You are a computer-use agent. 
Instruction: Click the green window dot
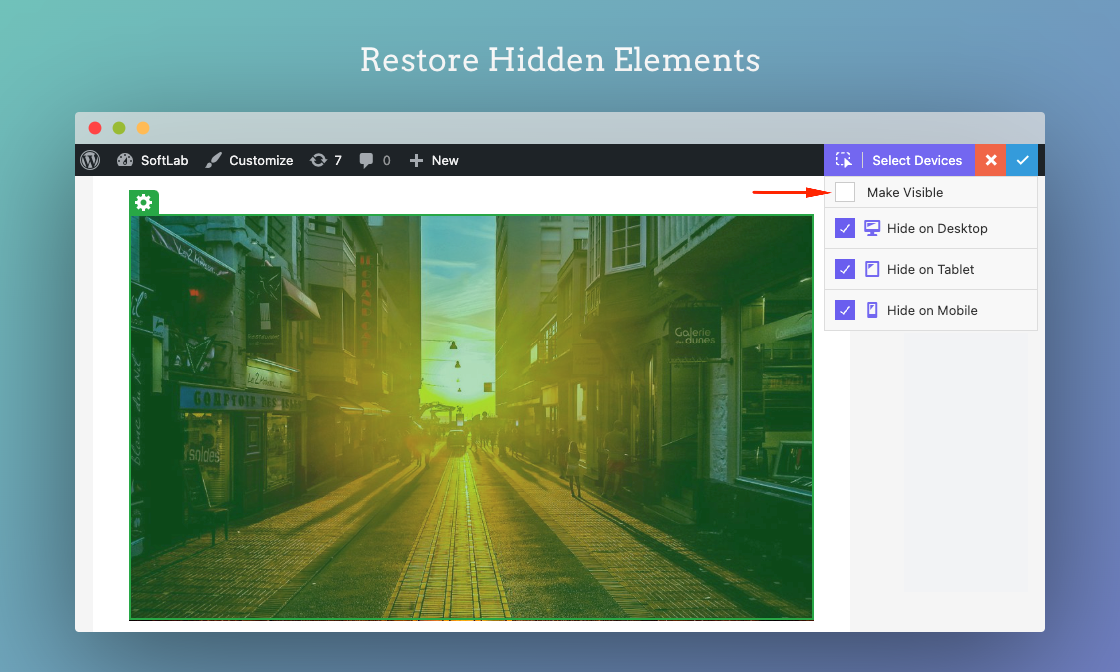(x=119, y=128)
